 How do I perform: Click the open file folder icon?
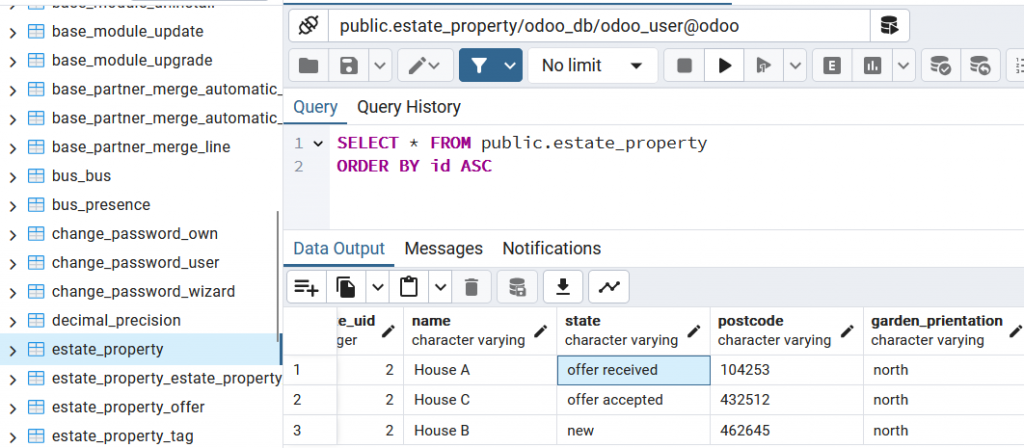click(x=309, y=66)
